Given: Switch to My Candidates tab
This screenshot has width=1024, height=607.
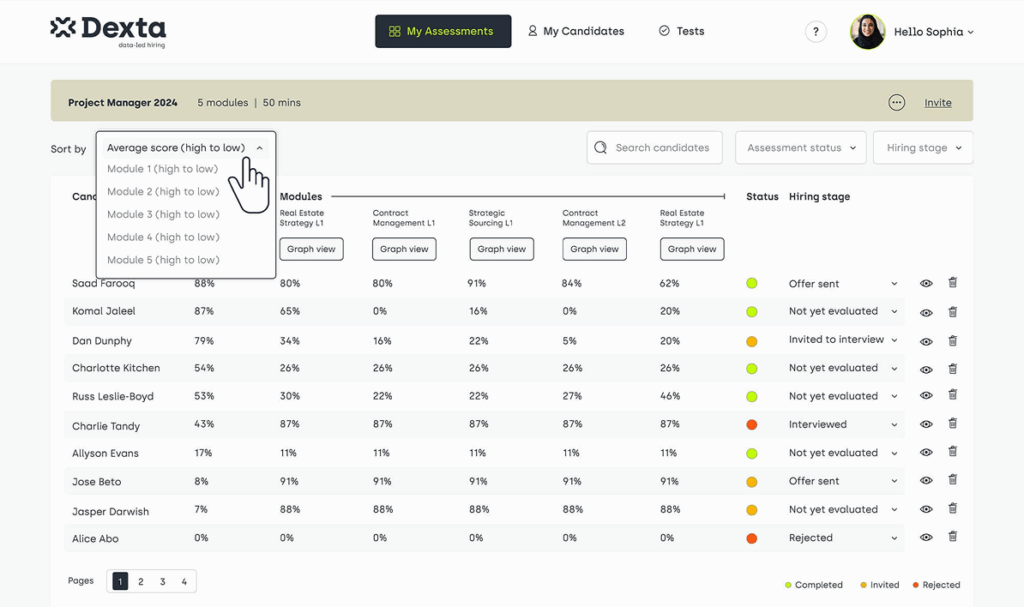Looking at the screenshot, I should 576,32.
